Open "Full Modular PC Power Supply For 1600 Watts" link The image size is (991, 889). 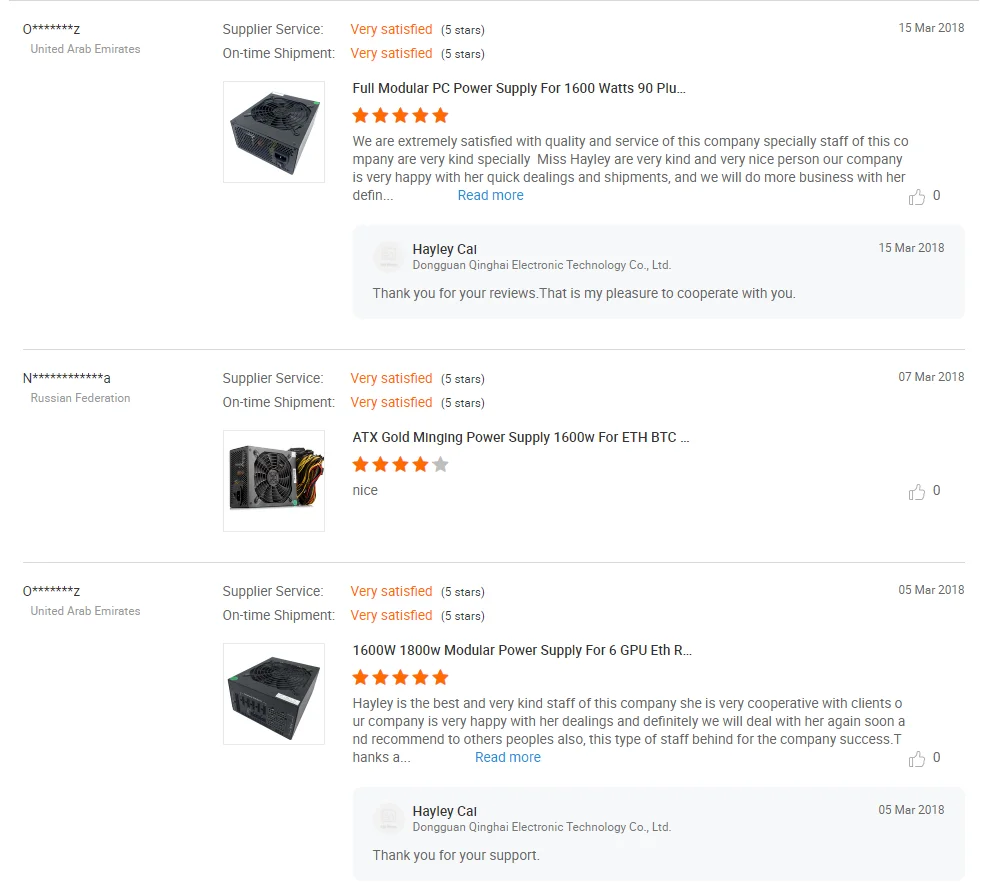point(519,88)
